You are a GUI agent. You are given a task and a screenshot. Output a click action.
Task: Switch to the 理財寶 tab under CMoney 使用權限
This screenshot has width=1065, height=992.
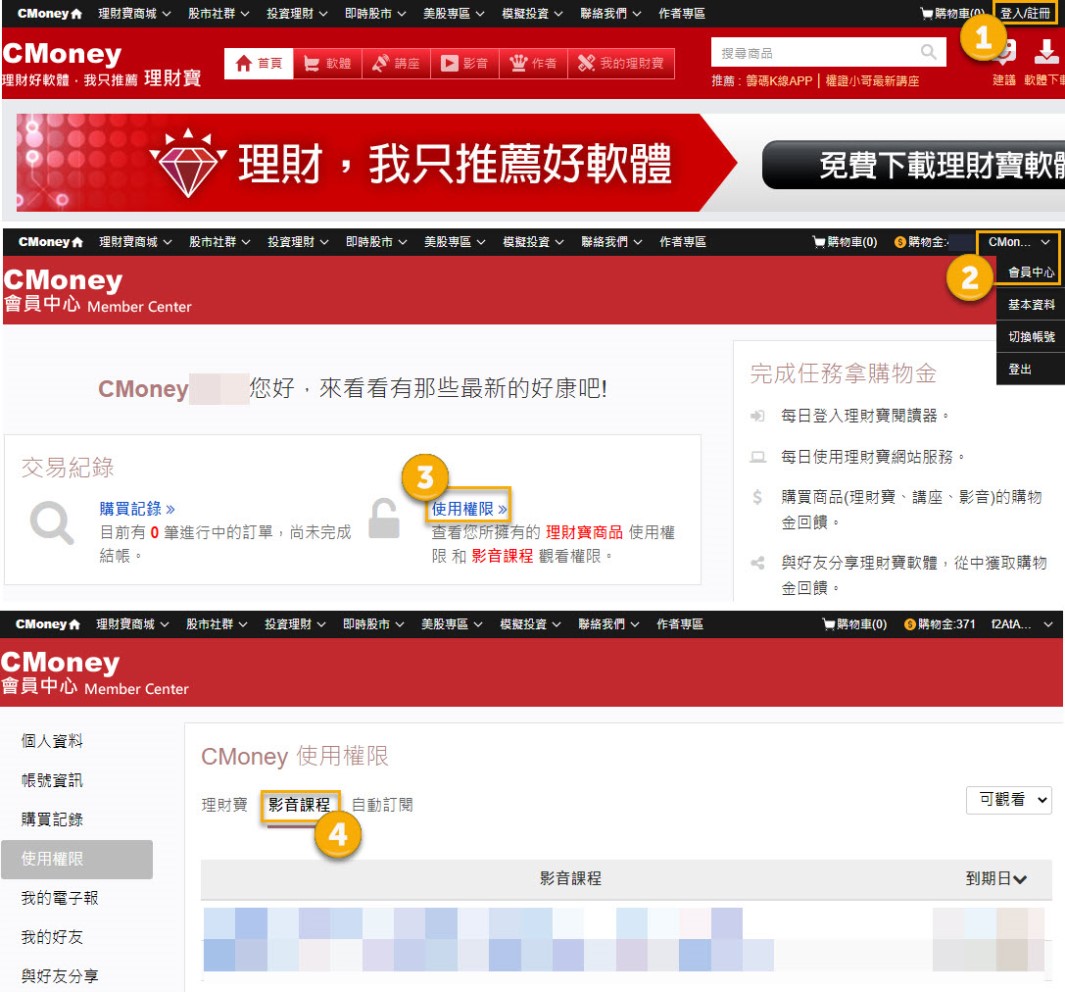click(x=224, y=805)
